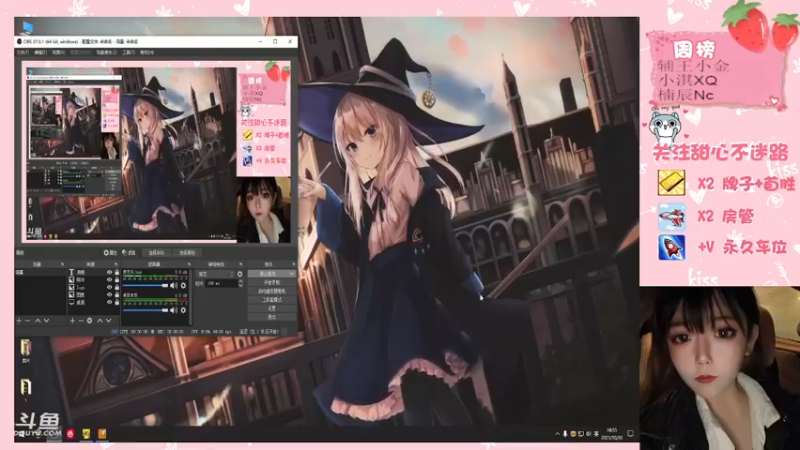
Task: Toggle visibility eye of the source above Logo
Action: (109, 280)
